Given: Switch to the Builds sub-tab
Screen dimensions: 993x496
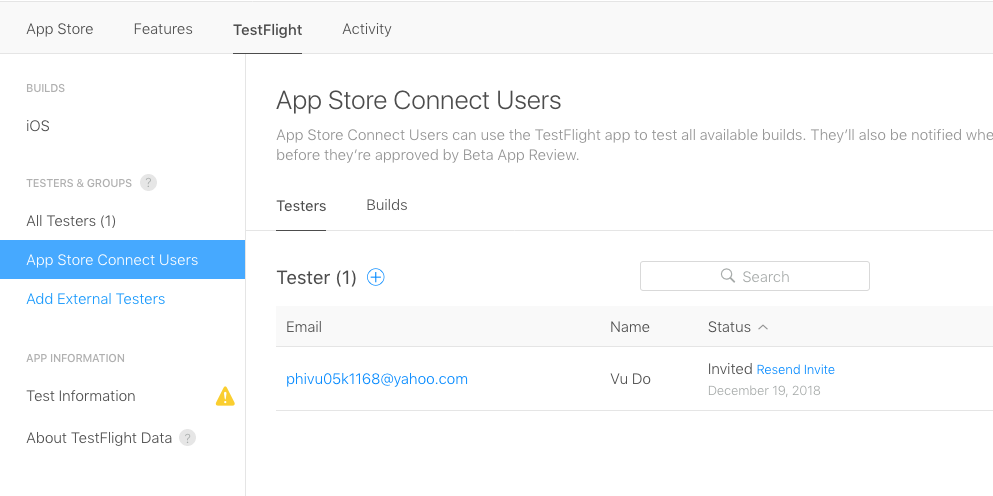Looking at the screenshot, I should click(387, 205).
